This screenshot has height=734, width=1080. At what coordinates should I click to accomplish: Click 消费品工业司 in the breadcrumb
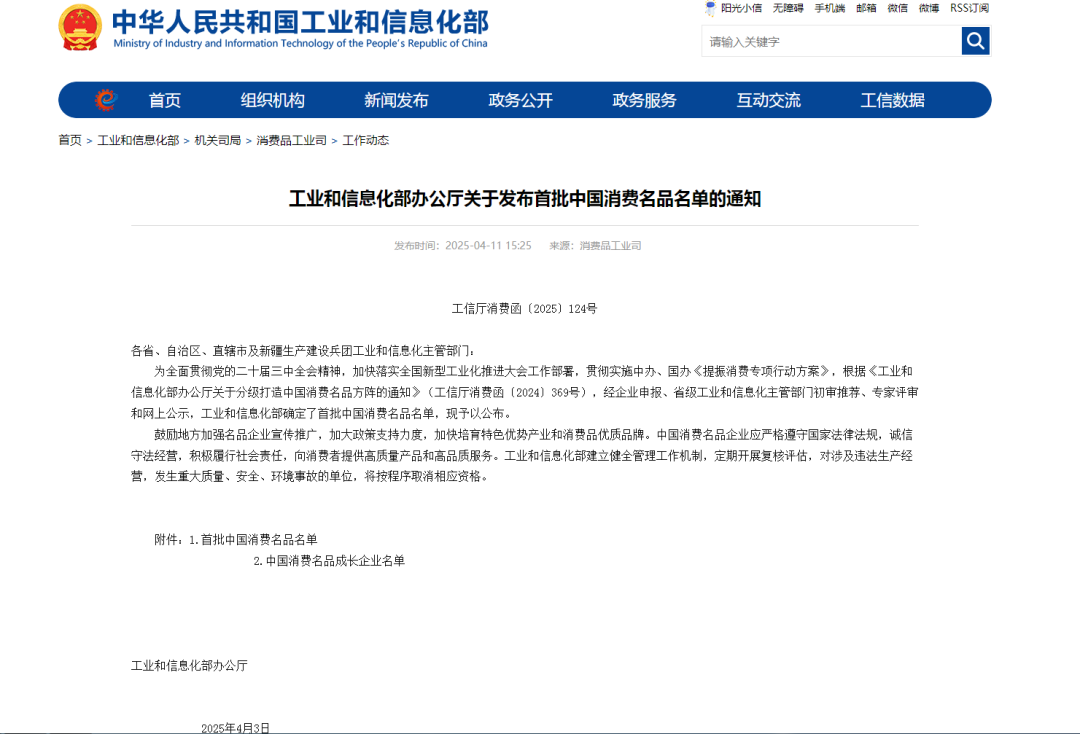[x=291, y=140]
